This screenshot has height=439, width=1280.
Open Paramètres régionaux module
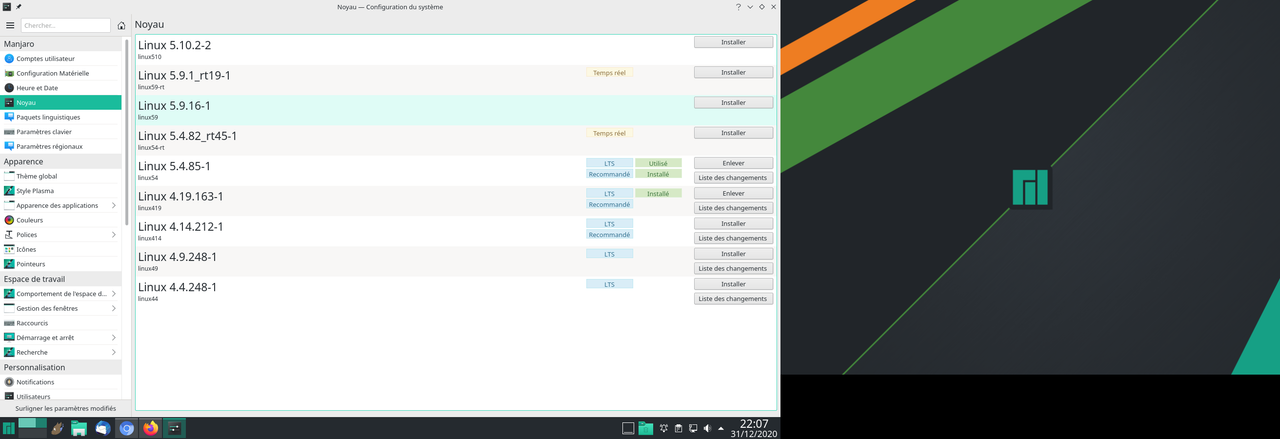(61, 146)
